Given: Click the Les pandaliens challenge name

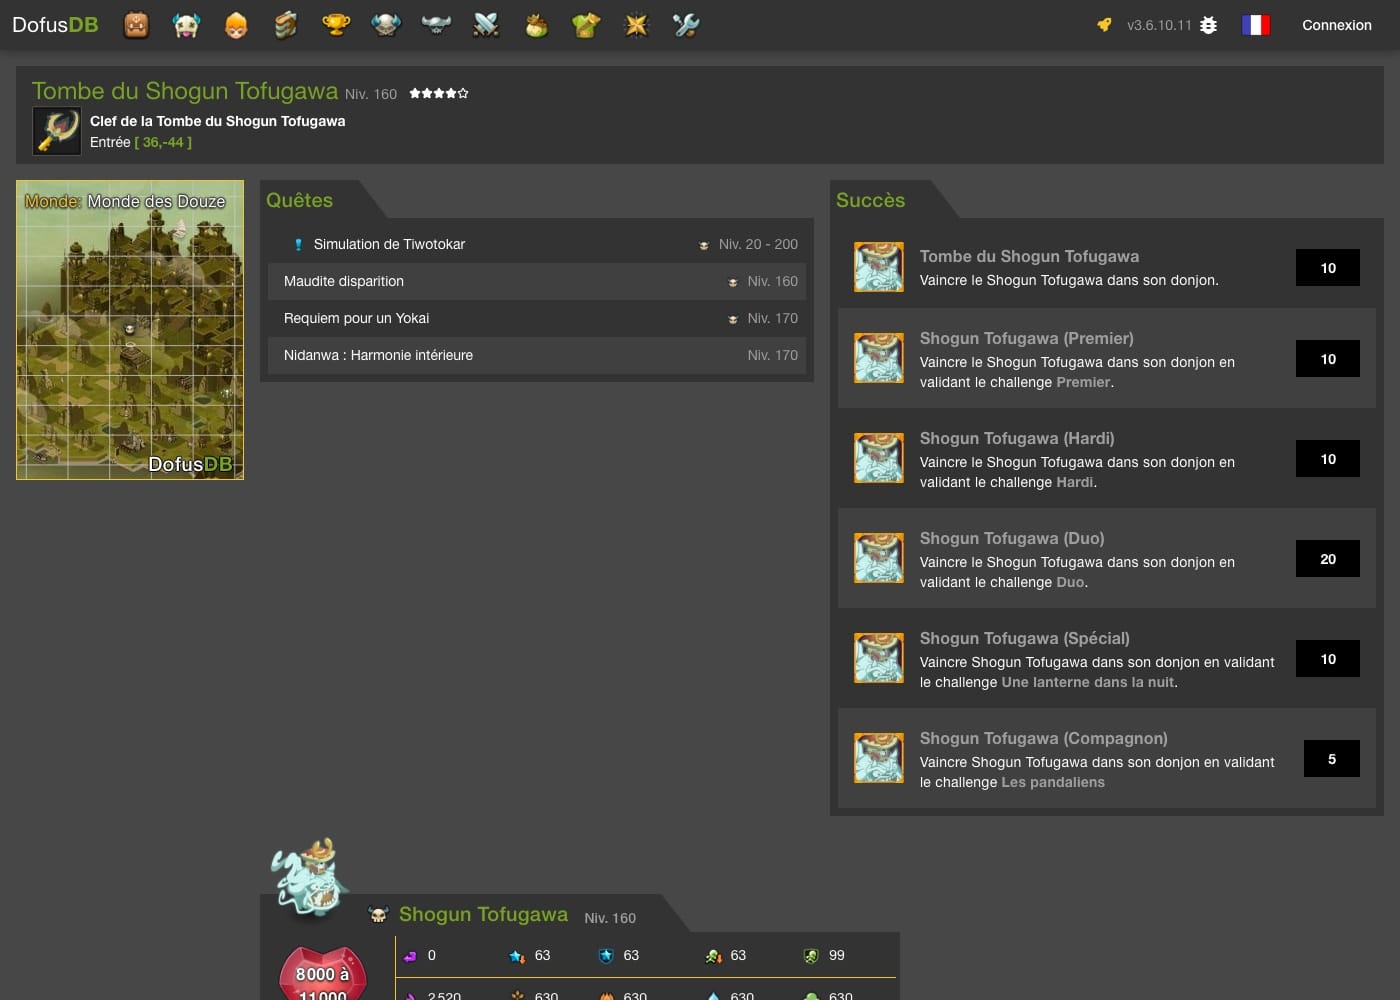Looking at the screenshot, I should (1053, 782).
